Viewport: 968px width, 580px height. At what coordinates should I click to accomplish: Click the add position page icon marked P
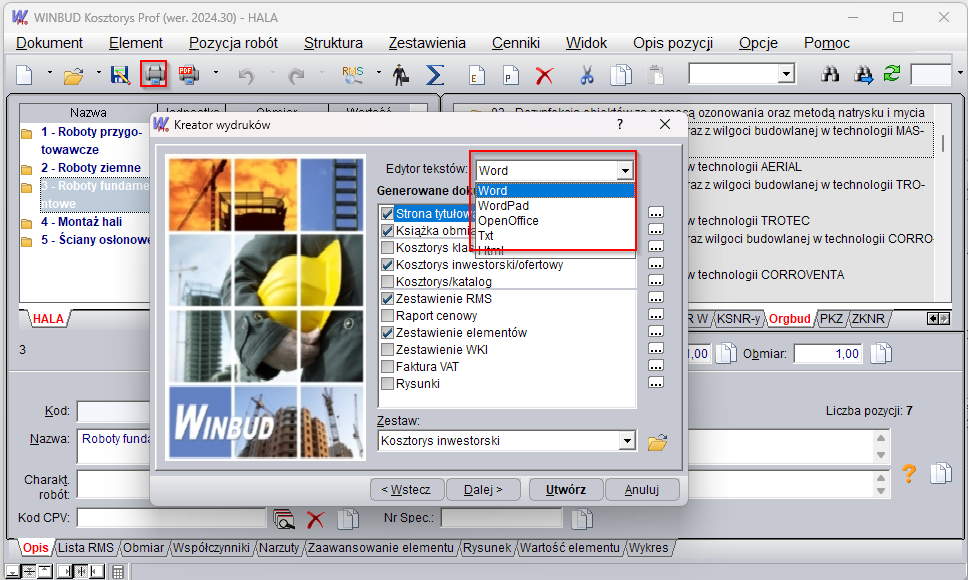511,75
